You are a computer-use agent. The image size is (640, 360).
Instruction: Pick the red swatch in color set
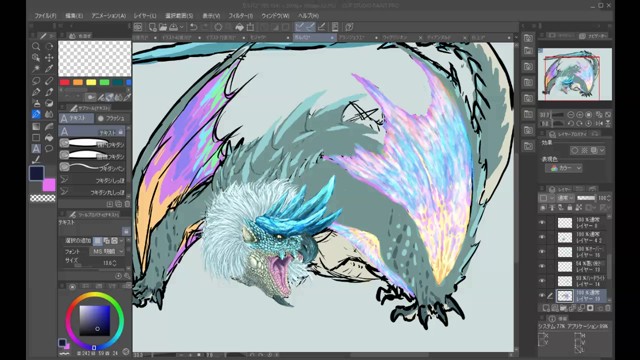[x=65, y=82]
